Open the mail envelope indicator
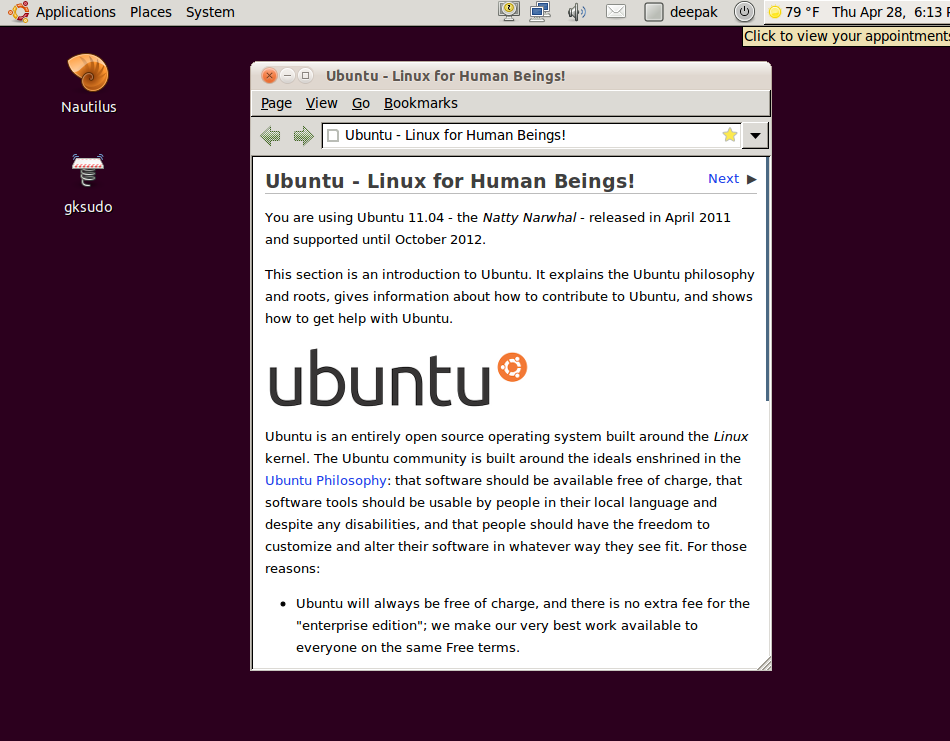This screenshot has width=950, height=741. pyautogui.click(x=616, y=12)
